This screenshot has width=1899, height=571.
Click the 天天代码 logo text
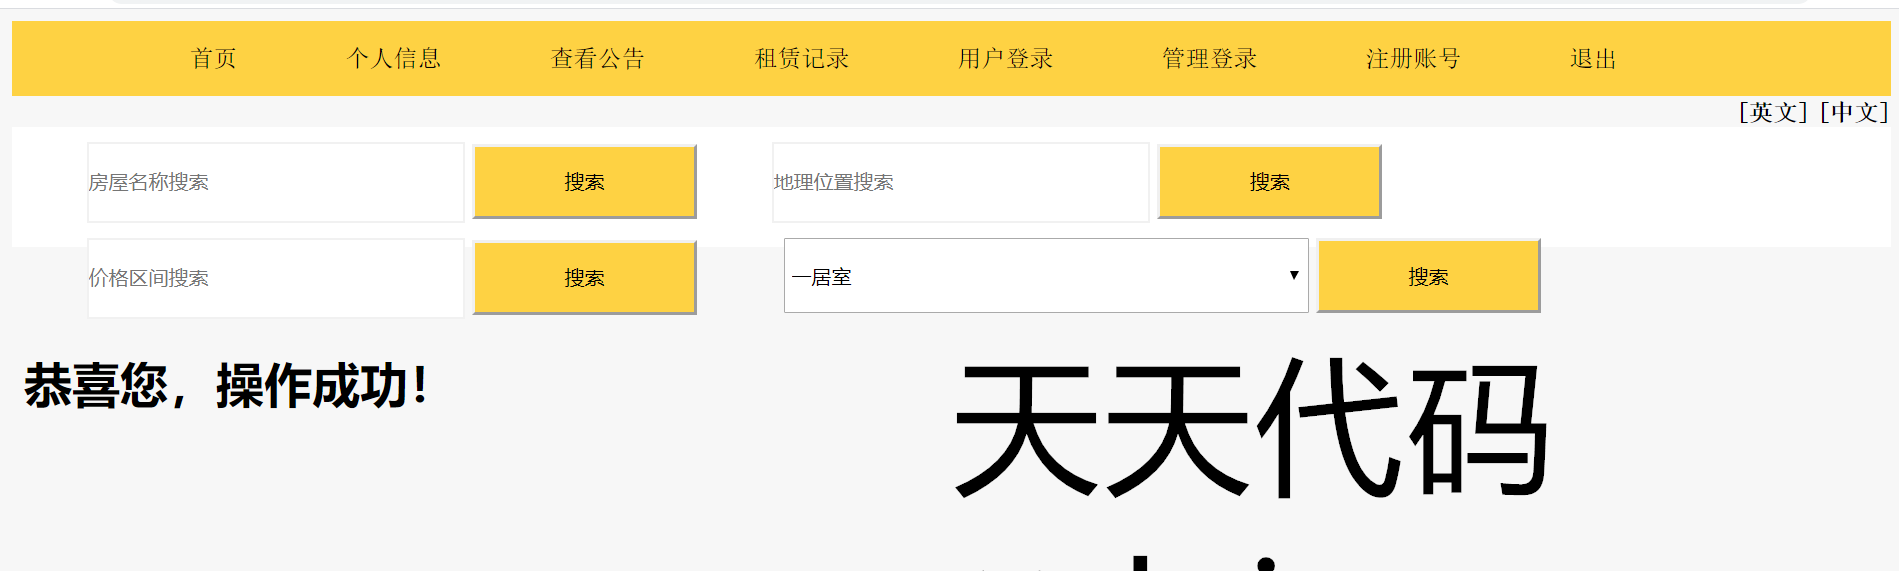(x=1251, y=428)
